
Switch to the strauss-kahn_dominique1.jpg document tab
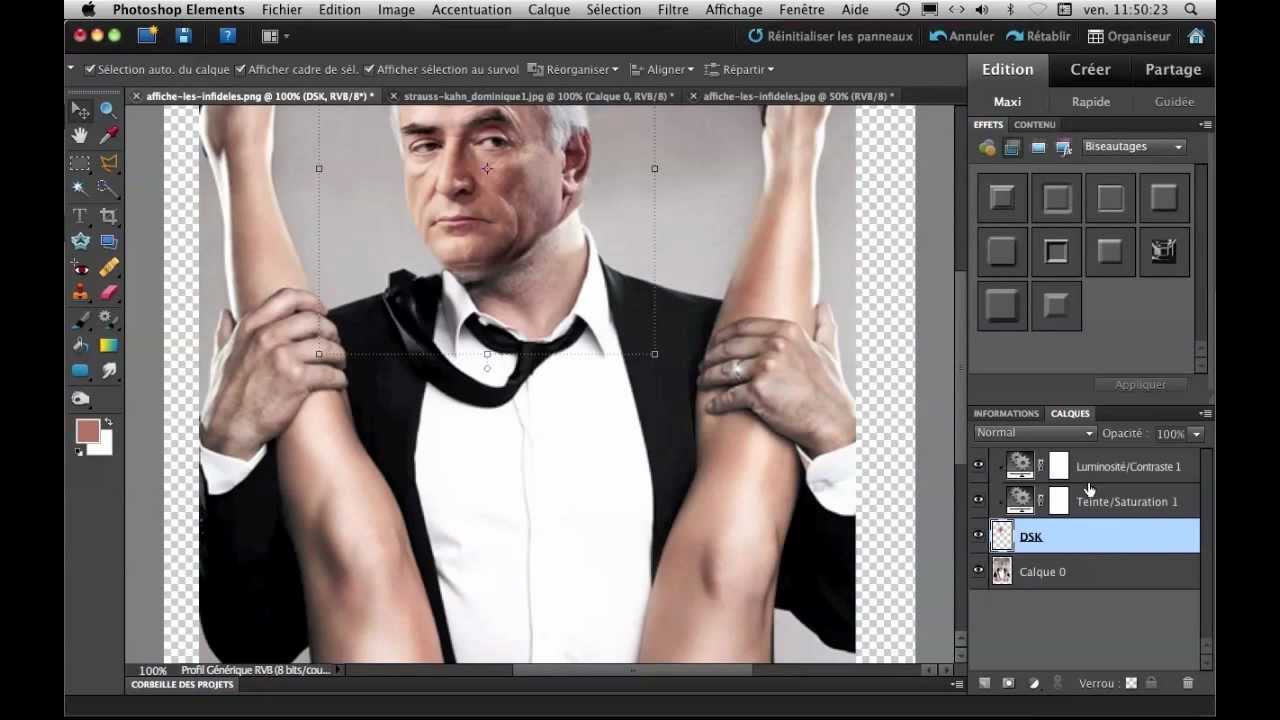532,96
